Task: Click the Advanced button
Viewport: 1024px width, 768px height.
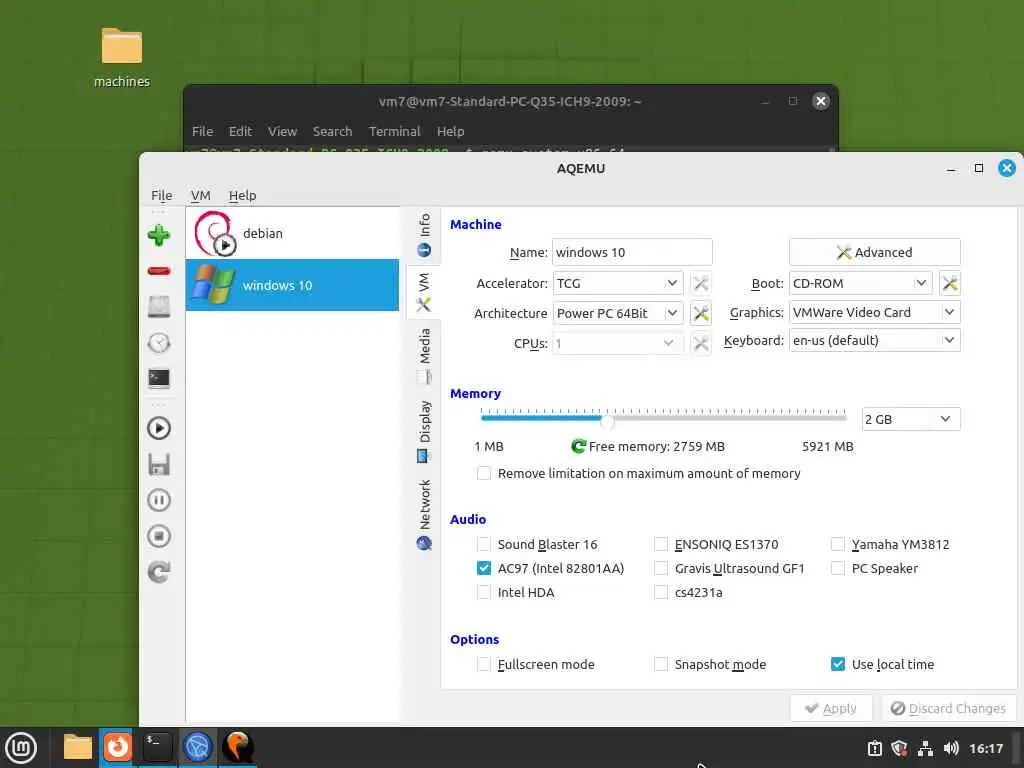Action: (874, 252)
